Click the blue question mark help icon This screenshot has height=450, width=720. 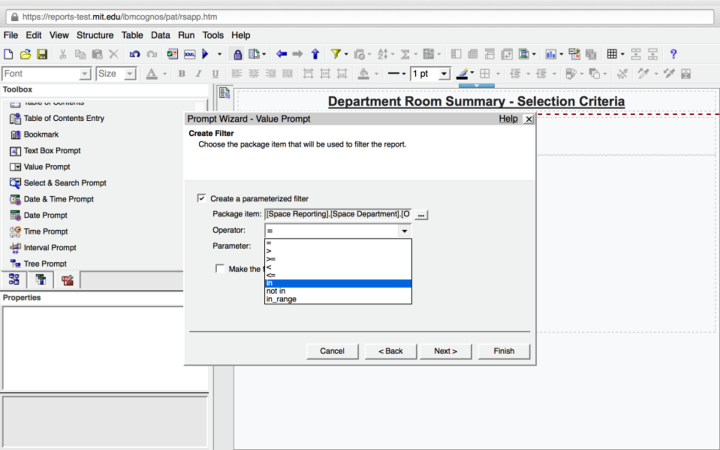point(673,54)
